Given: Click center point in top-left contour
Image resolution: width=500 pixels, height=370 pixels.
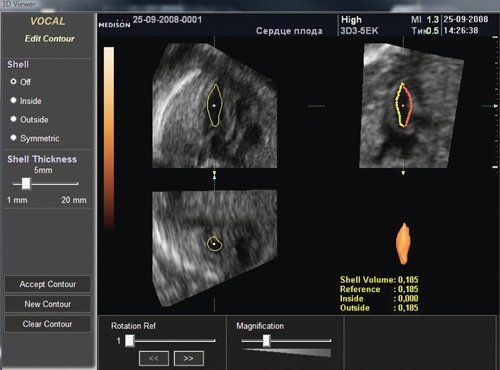Looking at the screenshot, I should pos(214,106).
